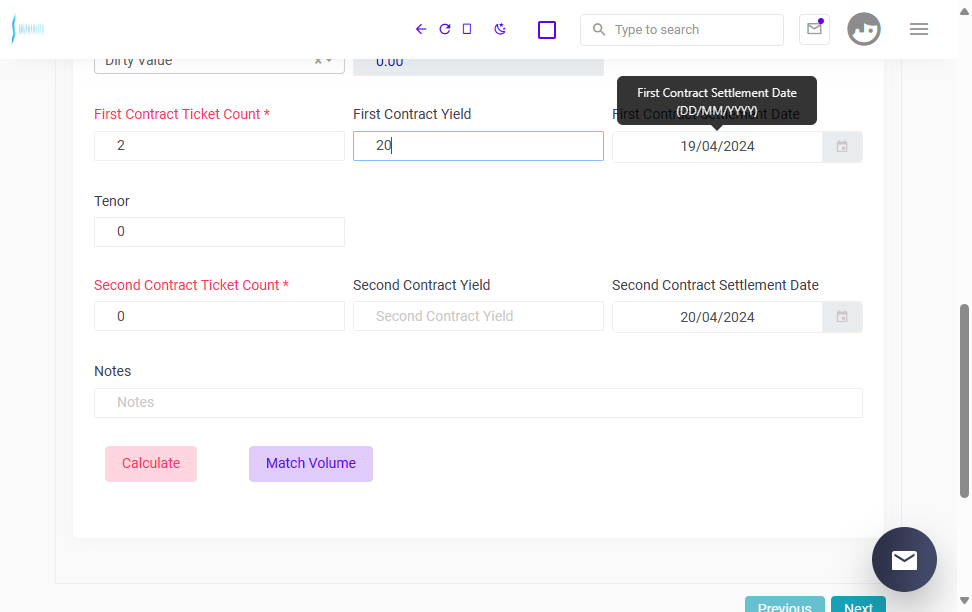Open the mail notifications icon in header
Screen dimensions: 972x612
coord(815,29)
